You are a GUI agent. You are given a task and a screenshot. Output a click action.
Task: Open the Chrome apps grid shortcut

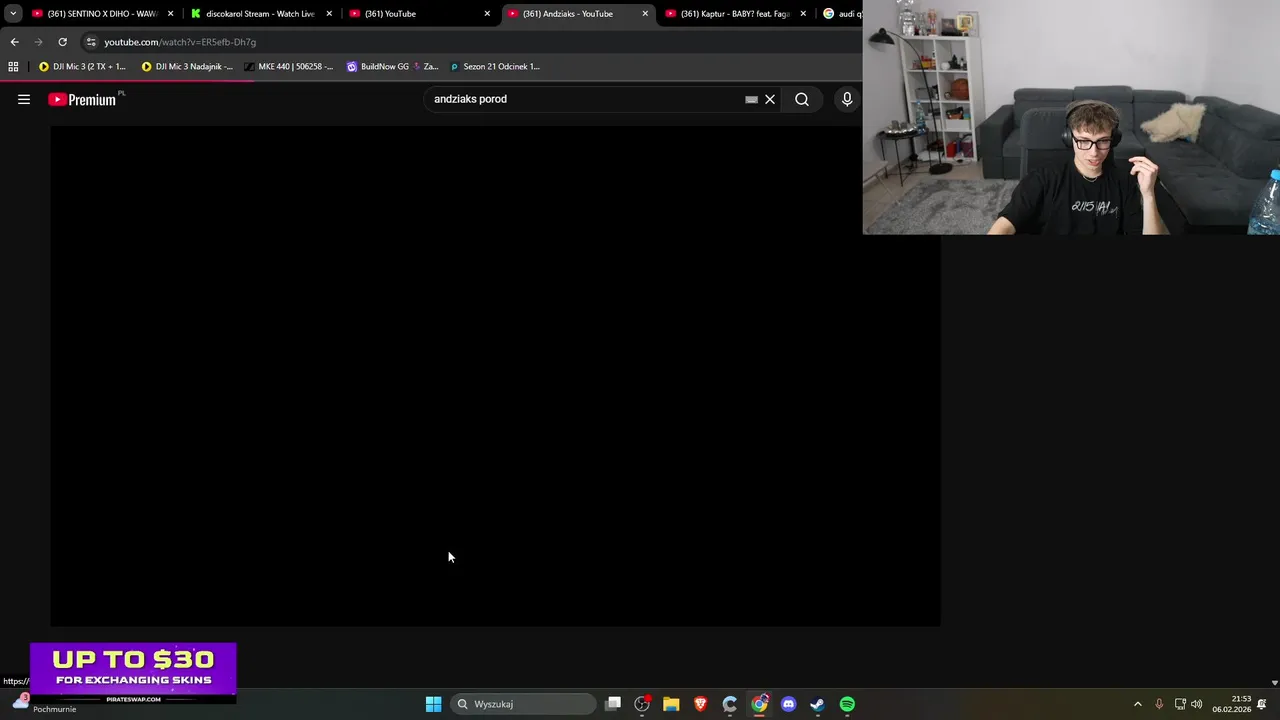coord(13,66)
